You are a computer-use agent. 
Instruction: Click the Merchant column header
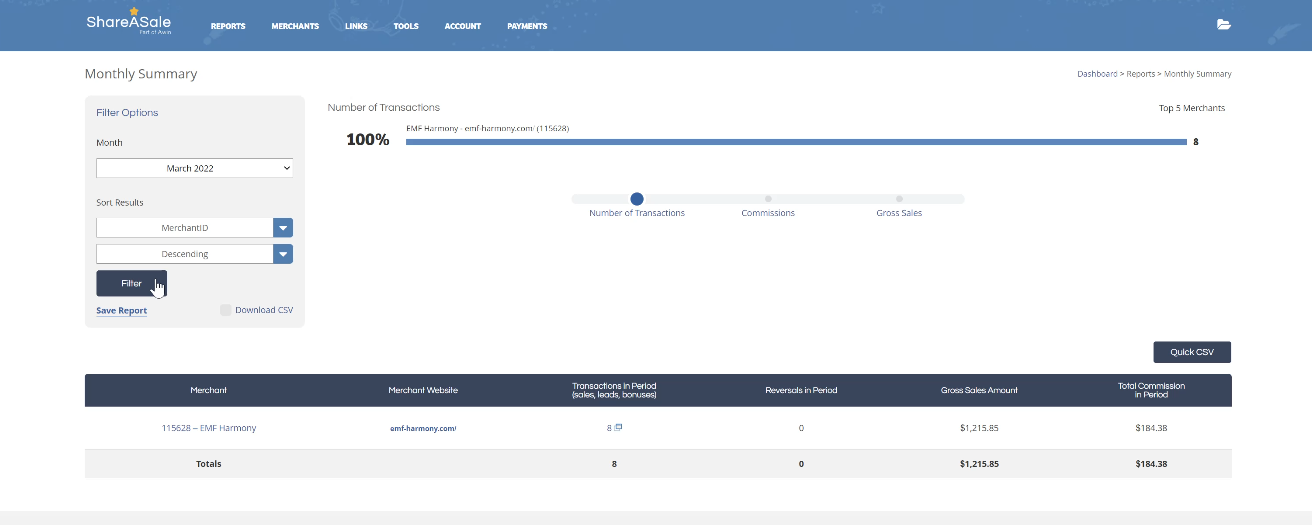pyautogui.click(x=209, y=390)
